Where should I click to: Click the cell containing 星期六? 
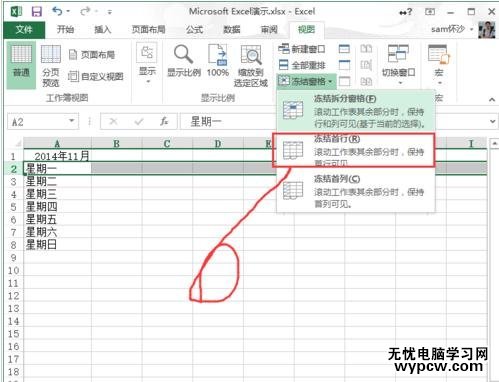[x=57, y=232]
